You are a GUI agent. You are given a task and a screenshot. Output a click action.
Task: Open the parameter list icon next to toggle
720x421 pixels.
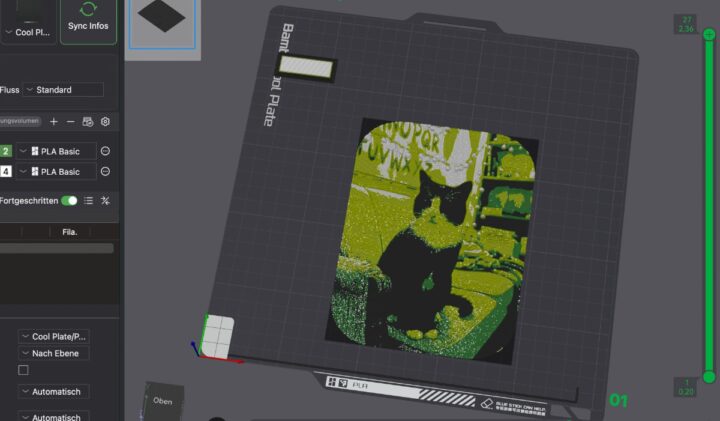click(x=88, y=200)
